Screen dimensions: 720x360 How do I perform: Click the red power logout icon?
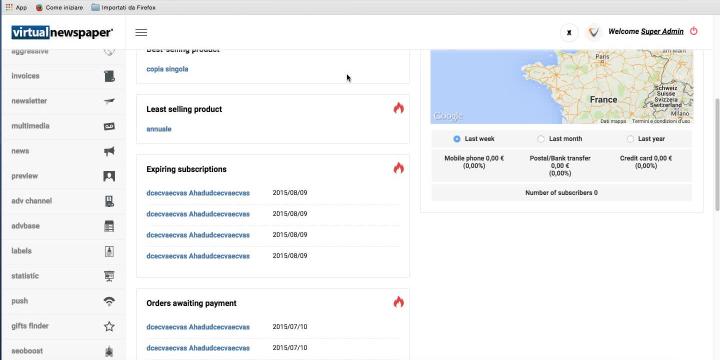point(694,31)
